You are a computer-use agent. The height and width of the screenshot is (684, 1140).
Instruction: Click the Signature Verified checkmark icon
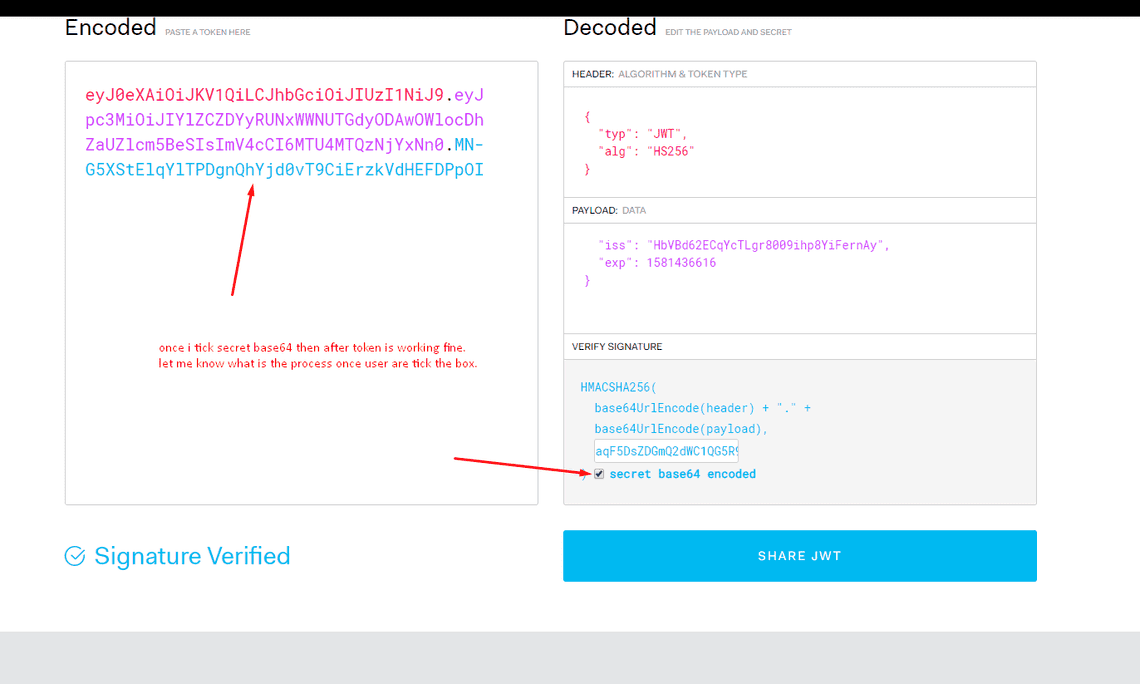pyautogui.click(x=75, y=556)
